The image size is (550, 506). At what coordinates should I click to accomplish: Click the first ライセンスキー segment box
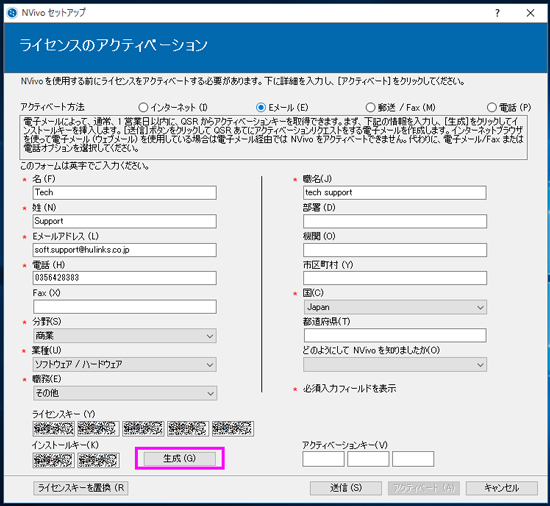point(53,429)
